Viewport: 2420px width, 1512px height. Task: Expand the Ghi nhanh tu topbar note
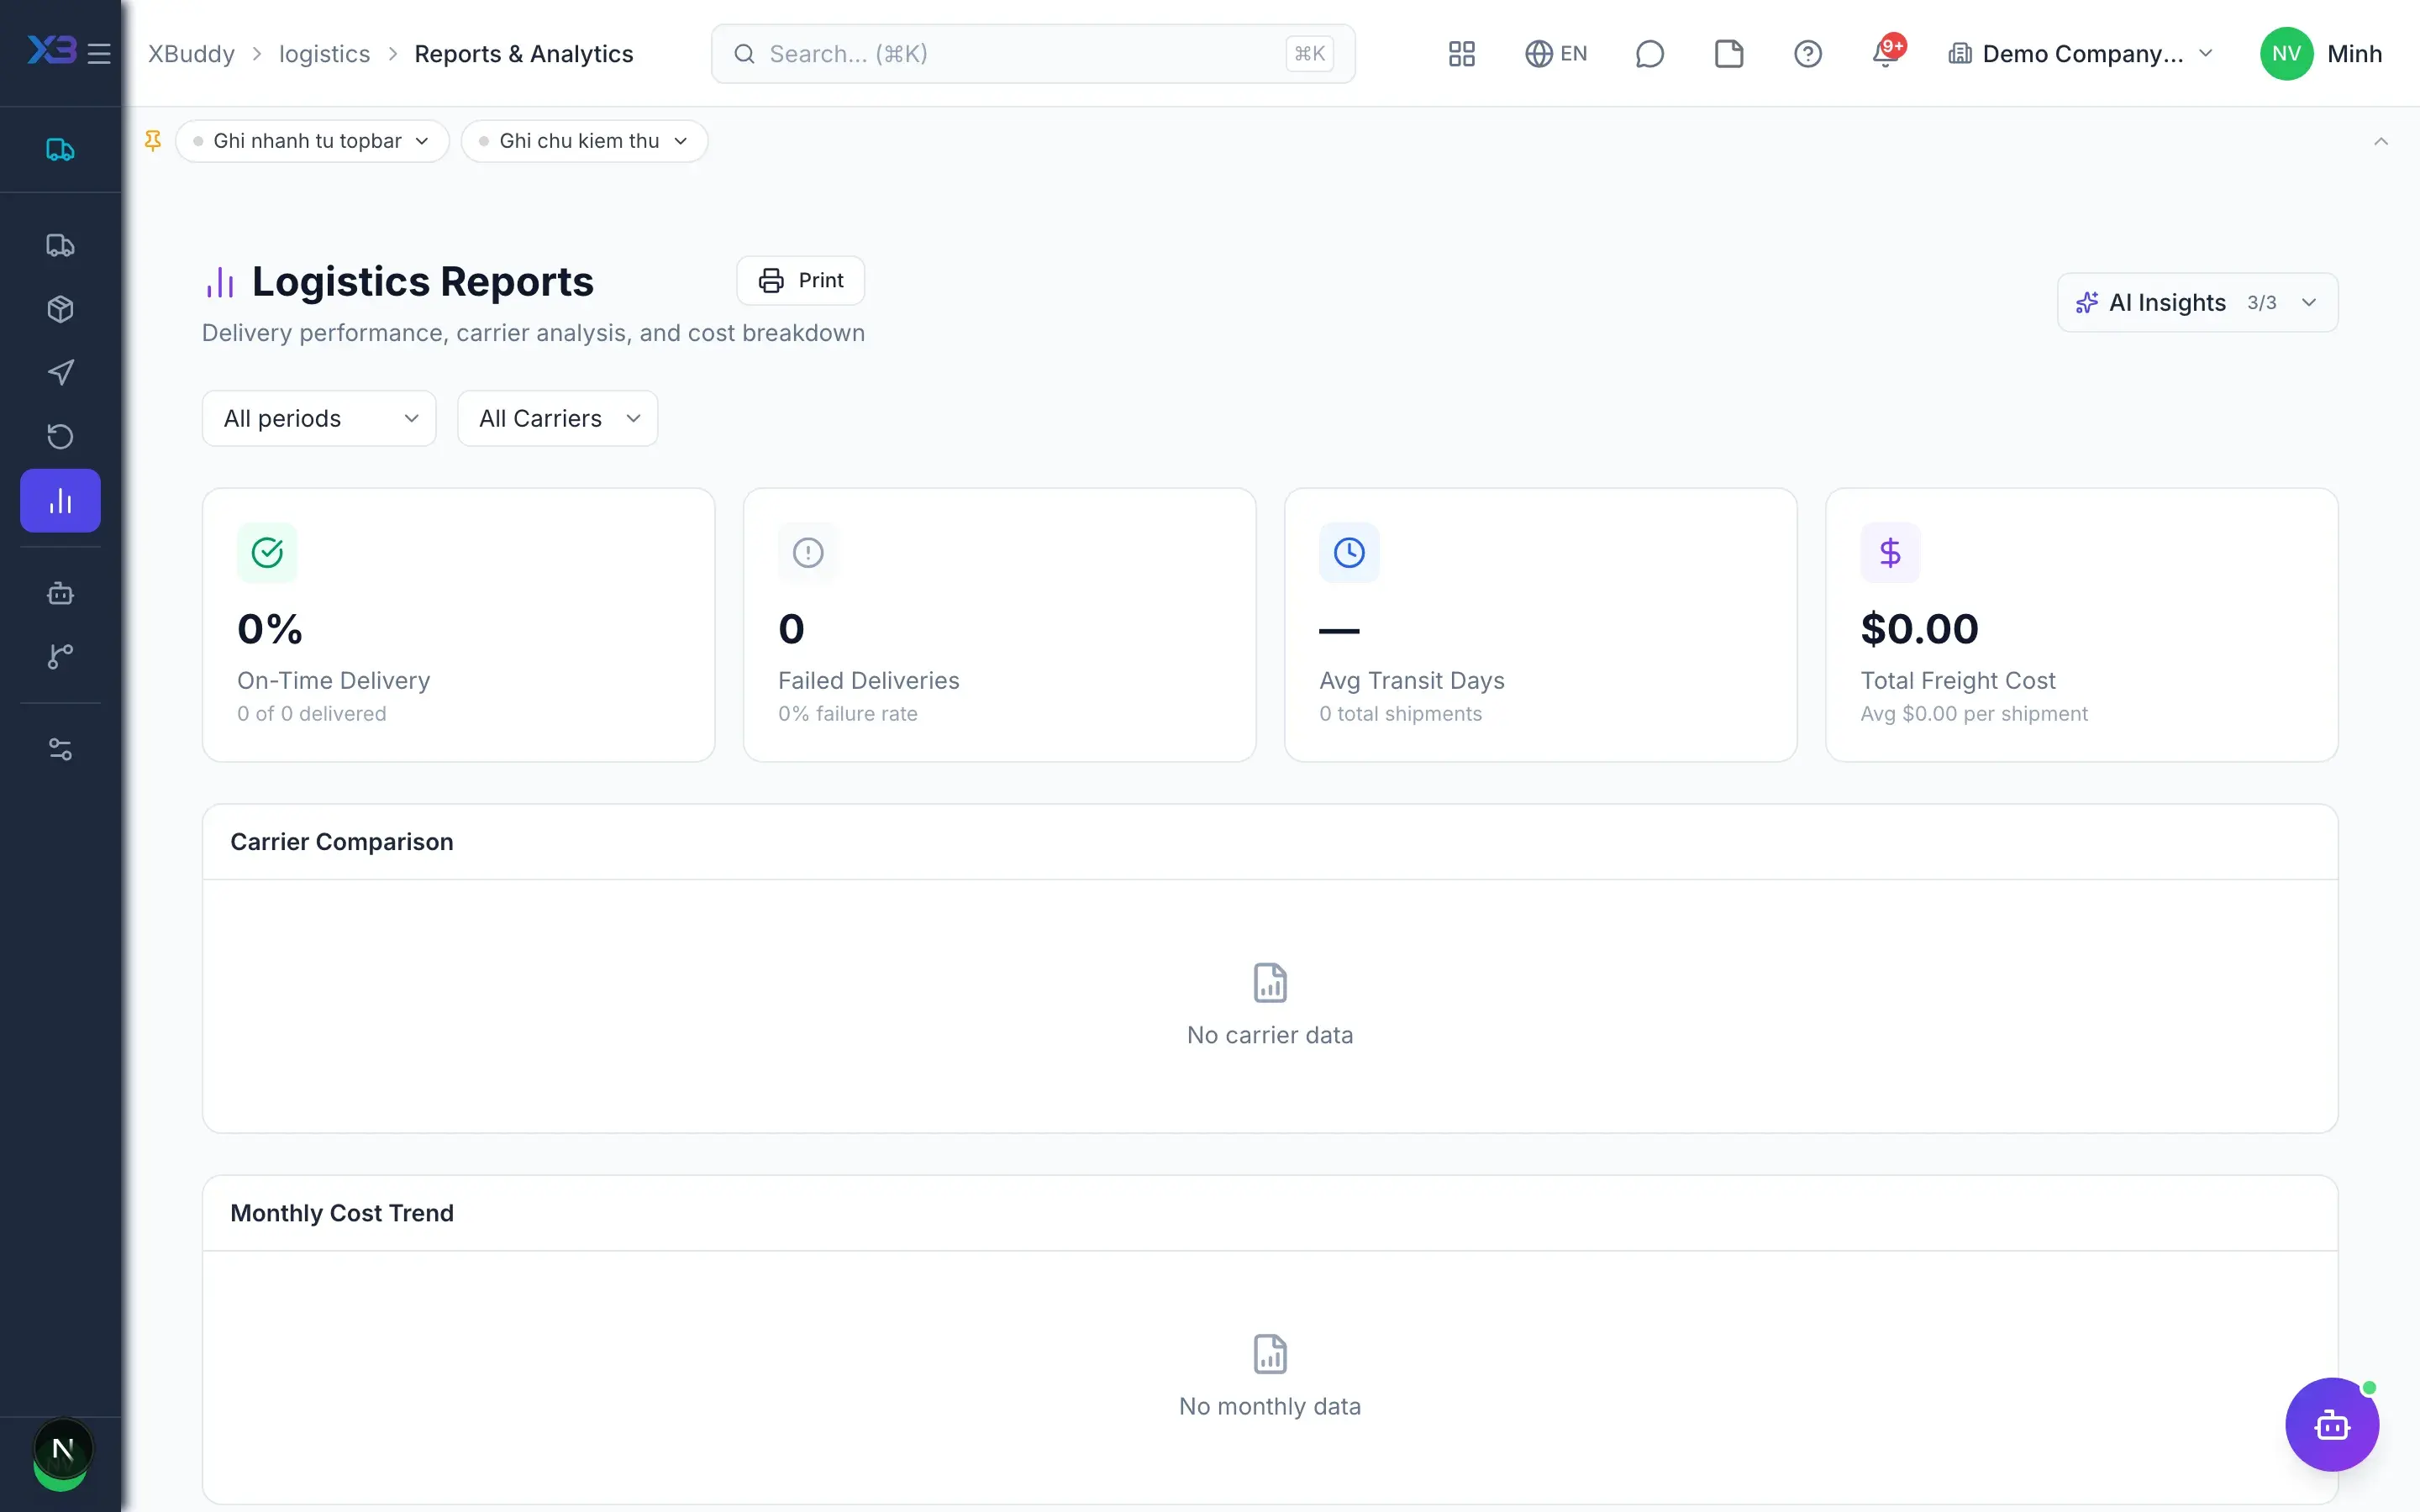click(312, 141)
